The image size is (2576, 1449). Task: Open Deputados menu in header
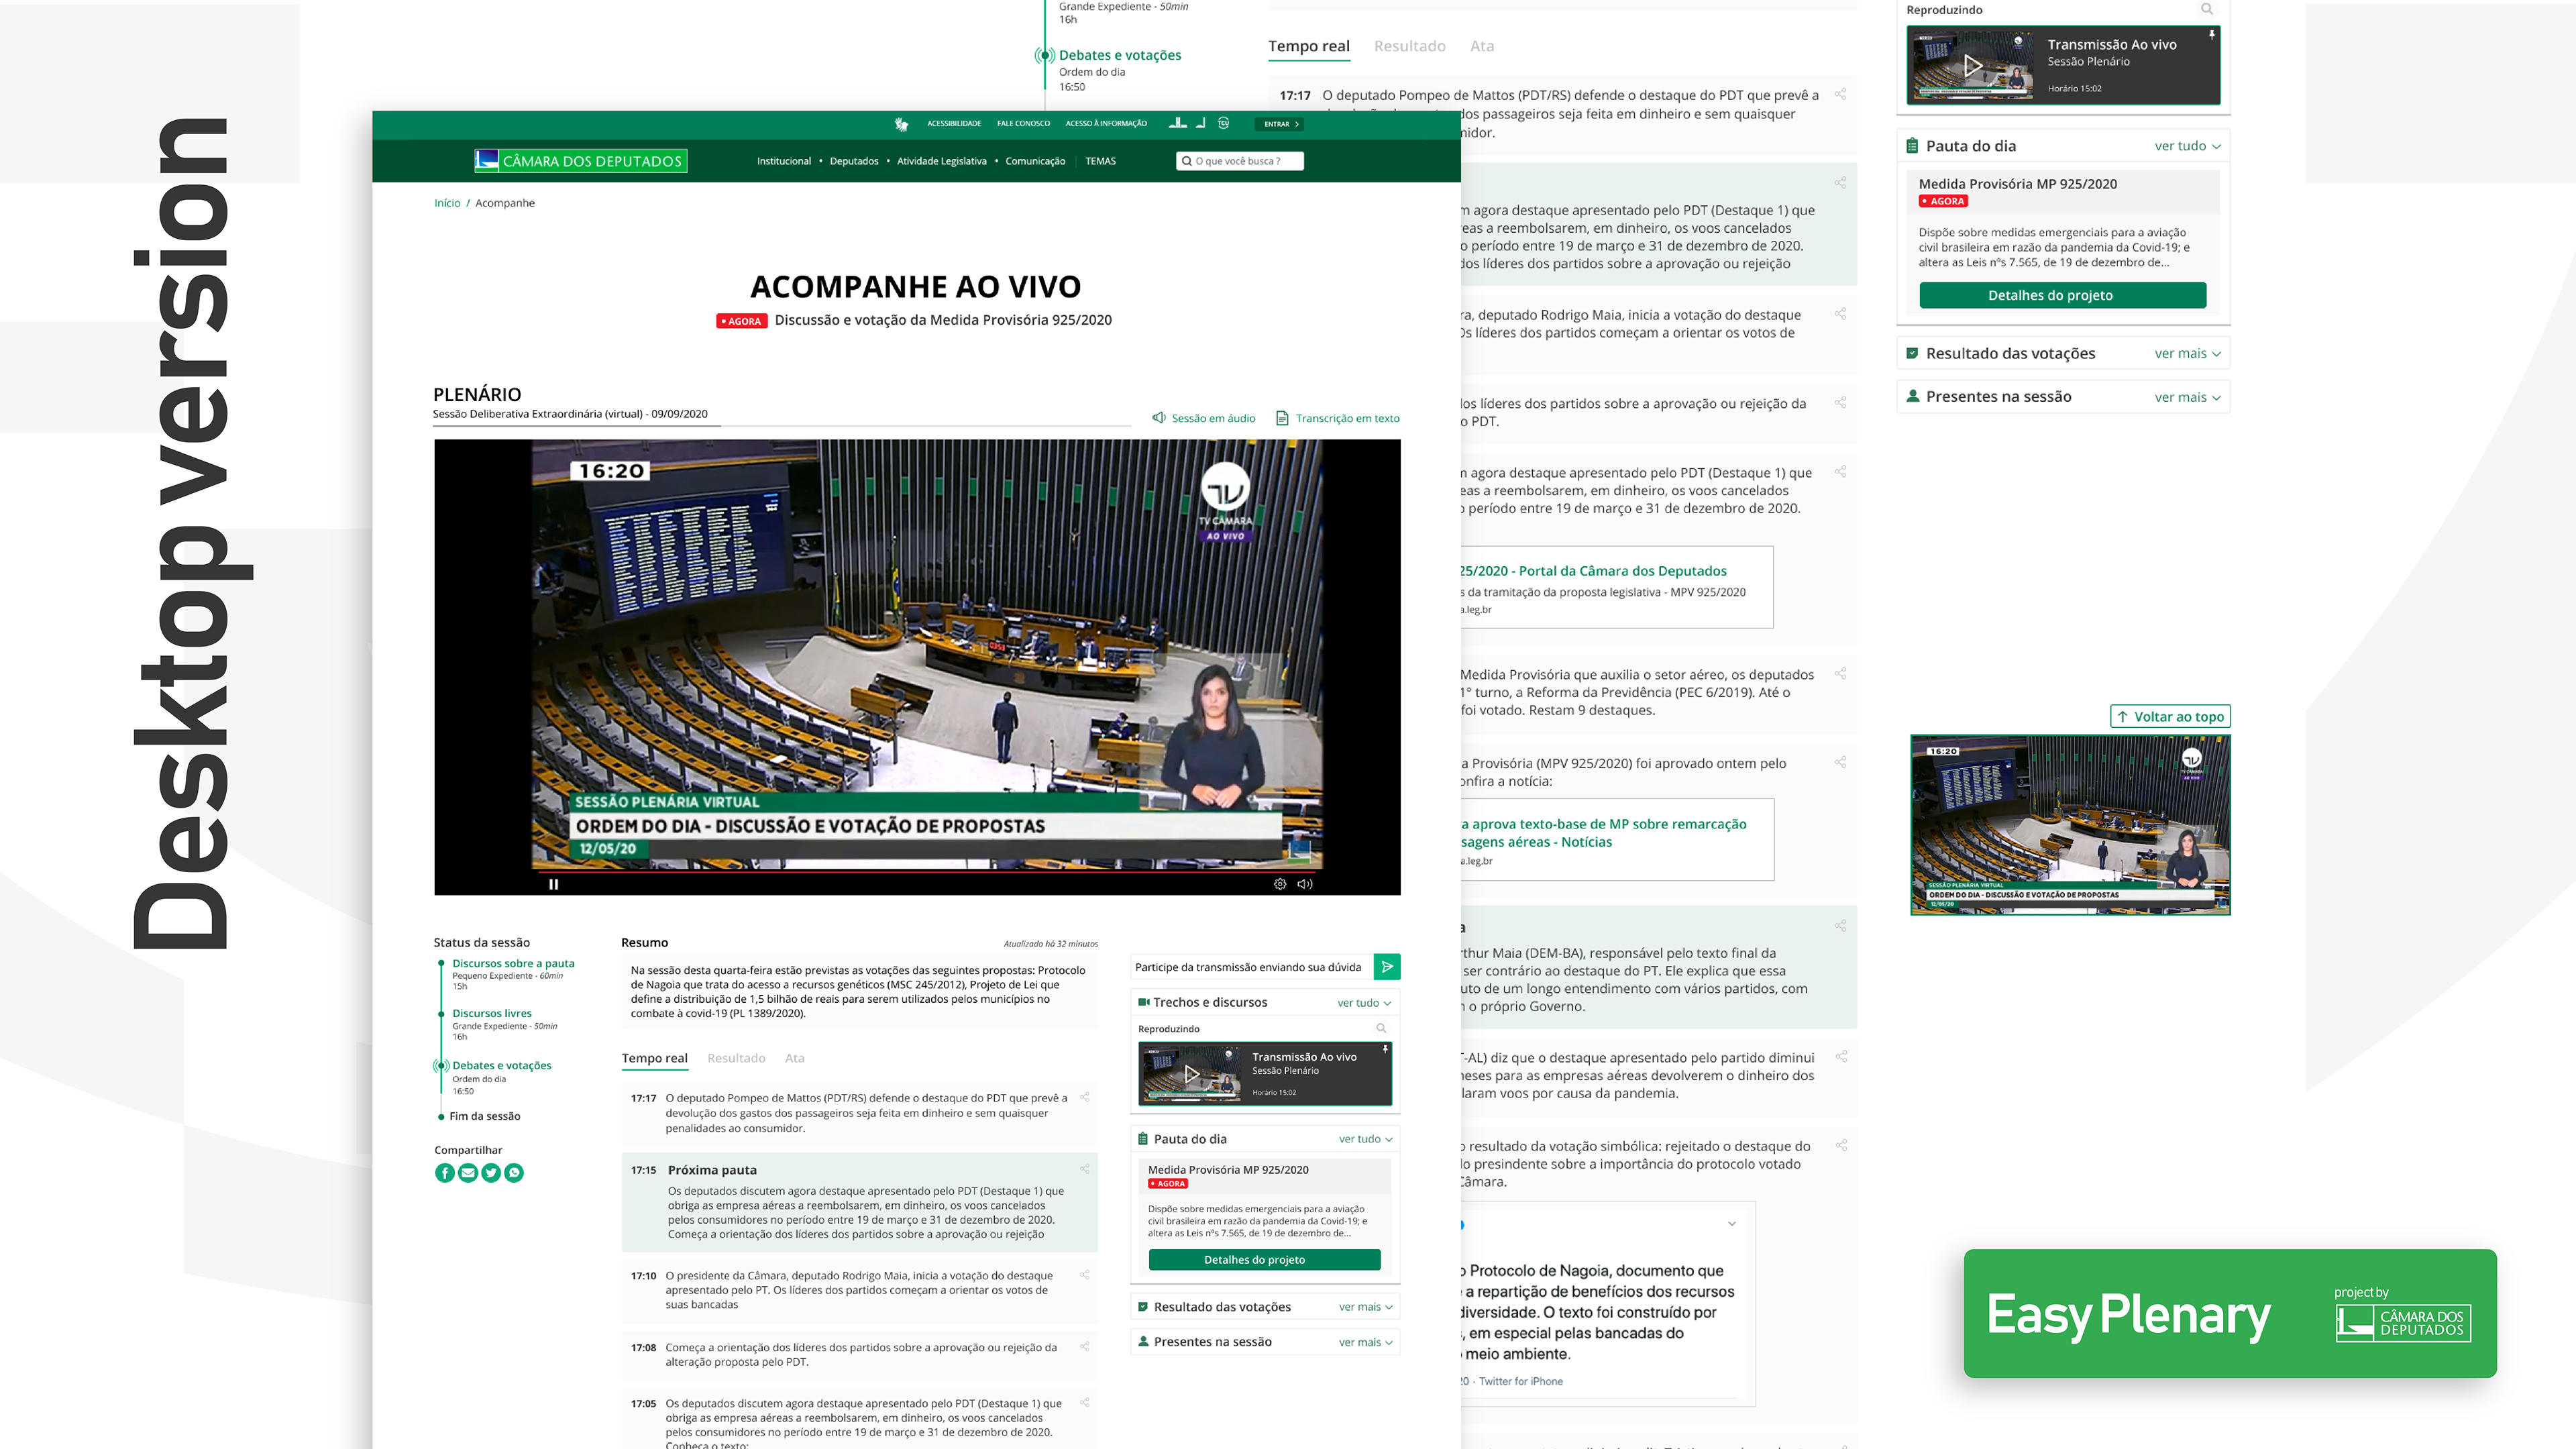click(x=854, y=161)
